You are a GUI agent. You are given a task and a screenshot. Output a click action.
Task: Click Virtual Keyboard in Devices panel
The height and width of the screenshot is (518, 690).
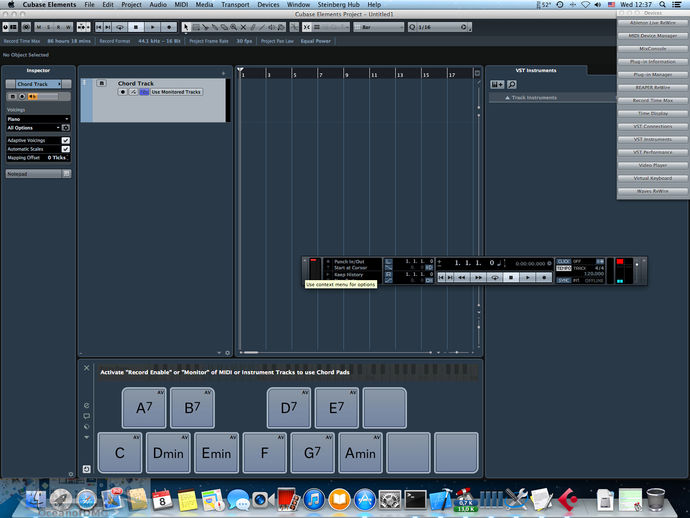click(x=653, y=178)
